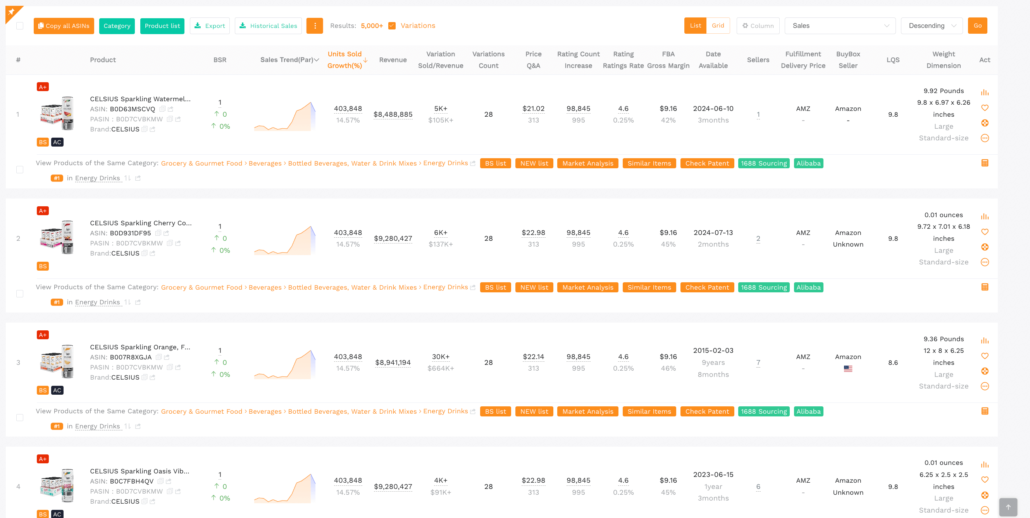Image resolution: width=1030 pixels, height=518 pixels.
Task: Expand the Sales Trend(Par) column dropdown
Action: [317, 60]
